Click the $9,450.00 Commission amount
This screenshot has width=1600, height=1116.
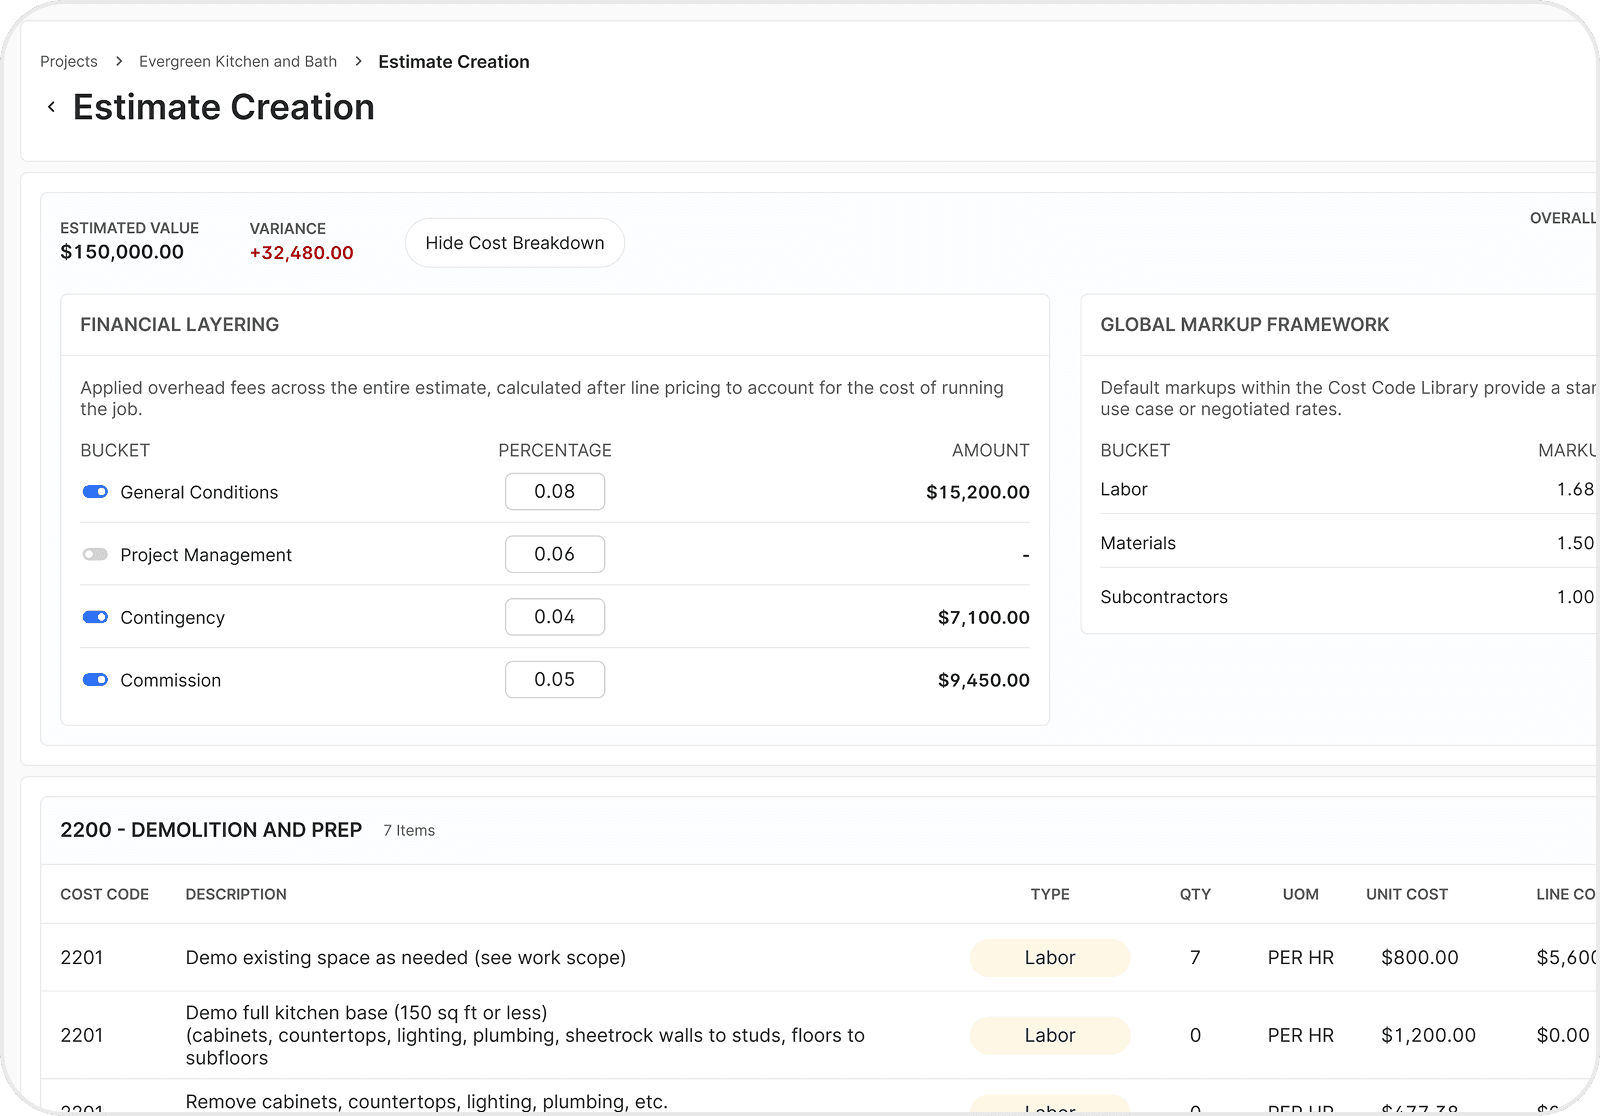coord(984,681)
